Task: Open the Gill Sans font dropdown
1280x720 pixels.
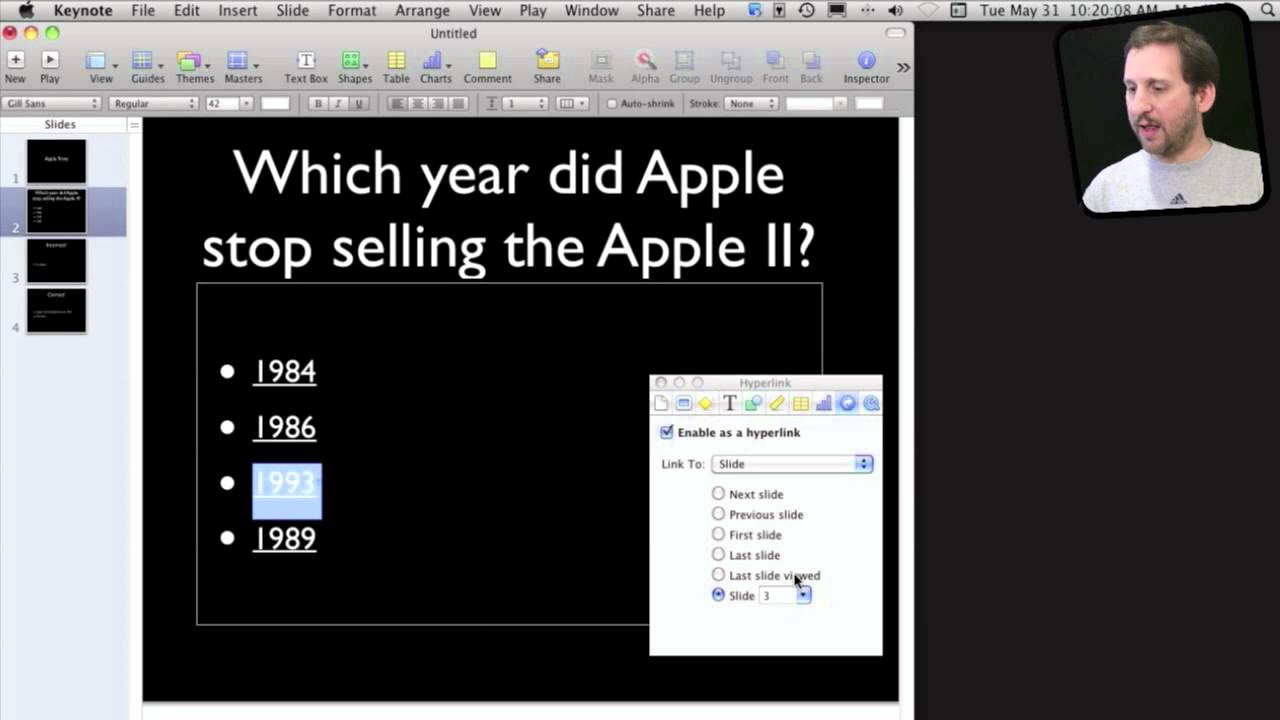Action: [52, 104]
